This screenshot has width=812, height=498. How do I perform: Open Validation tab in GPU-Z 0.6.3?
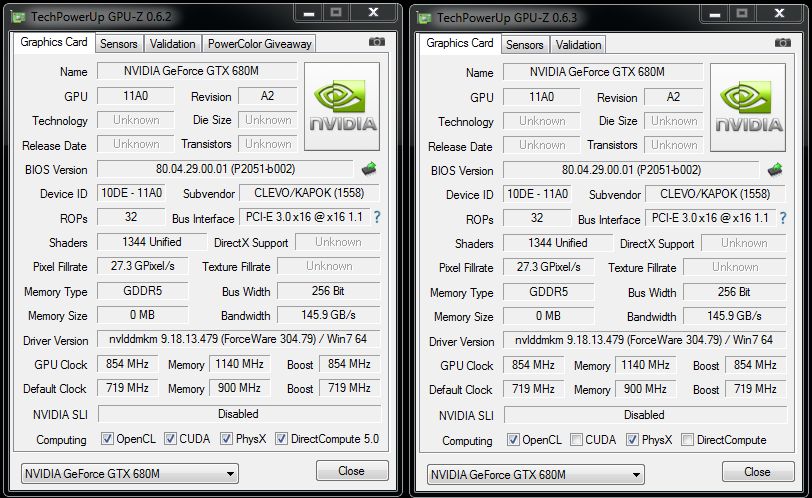pyautogui.click(x=578, y=45)
